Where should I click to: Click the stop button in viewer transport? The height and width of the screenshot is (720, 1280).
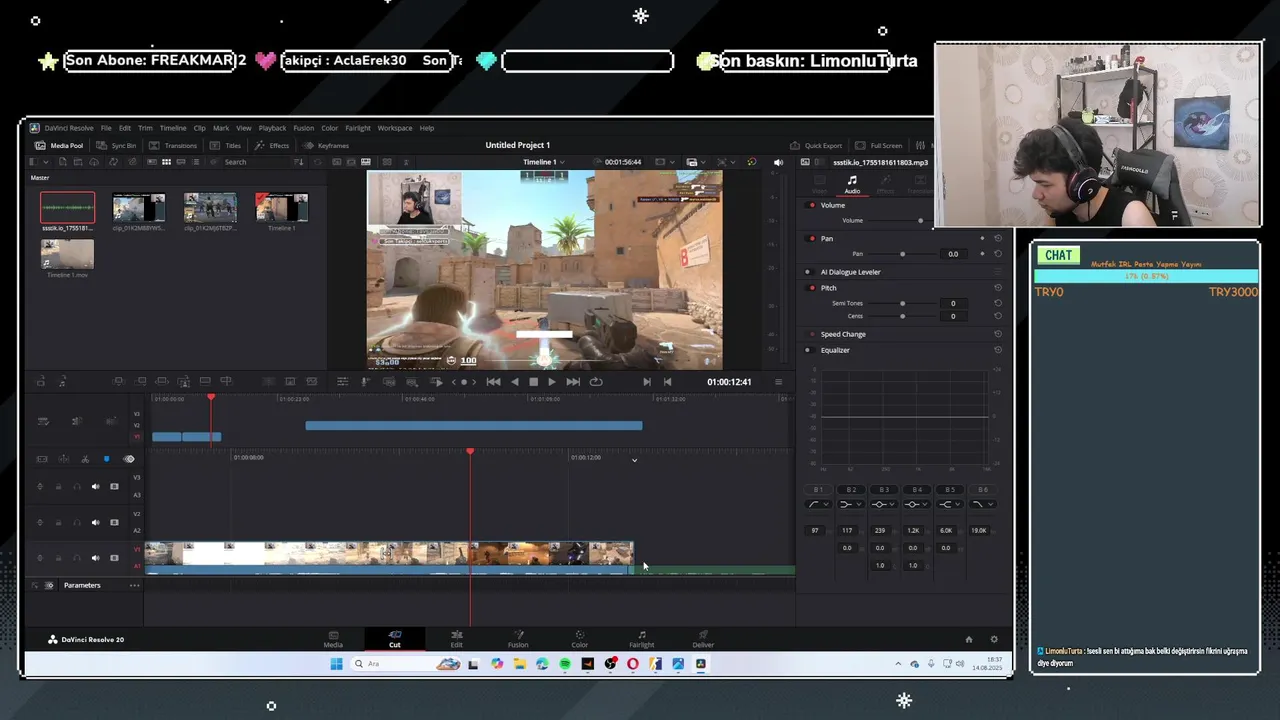tap(534, 382)
